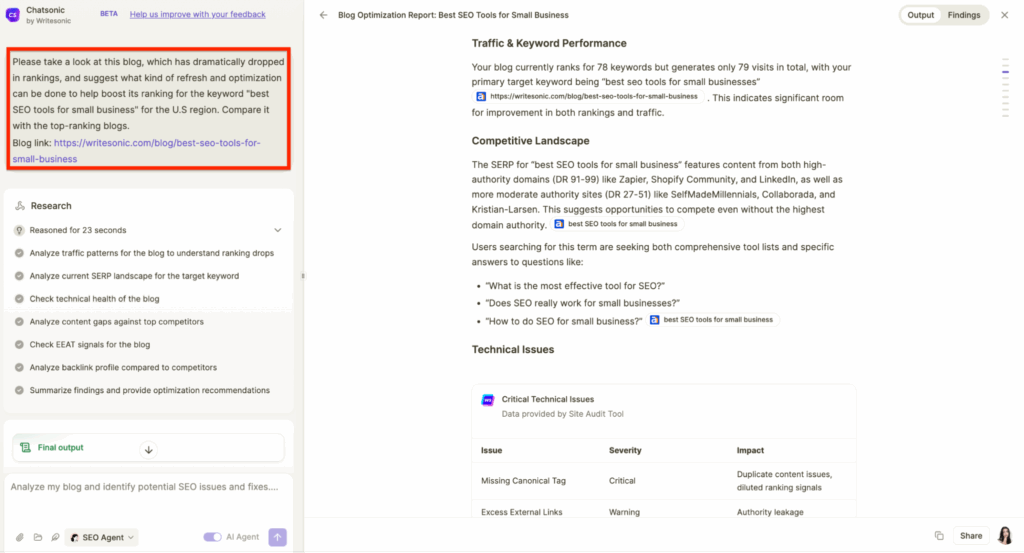Click the source chip after 'domain authority'
The image size is (1024, 553).
(616, 224)
